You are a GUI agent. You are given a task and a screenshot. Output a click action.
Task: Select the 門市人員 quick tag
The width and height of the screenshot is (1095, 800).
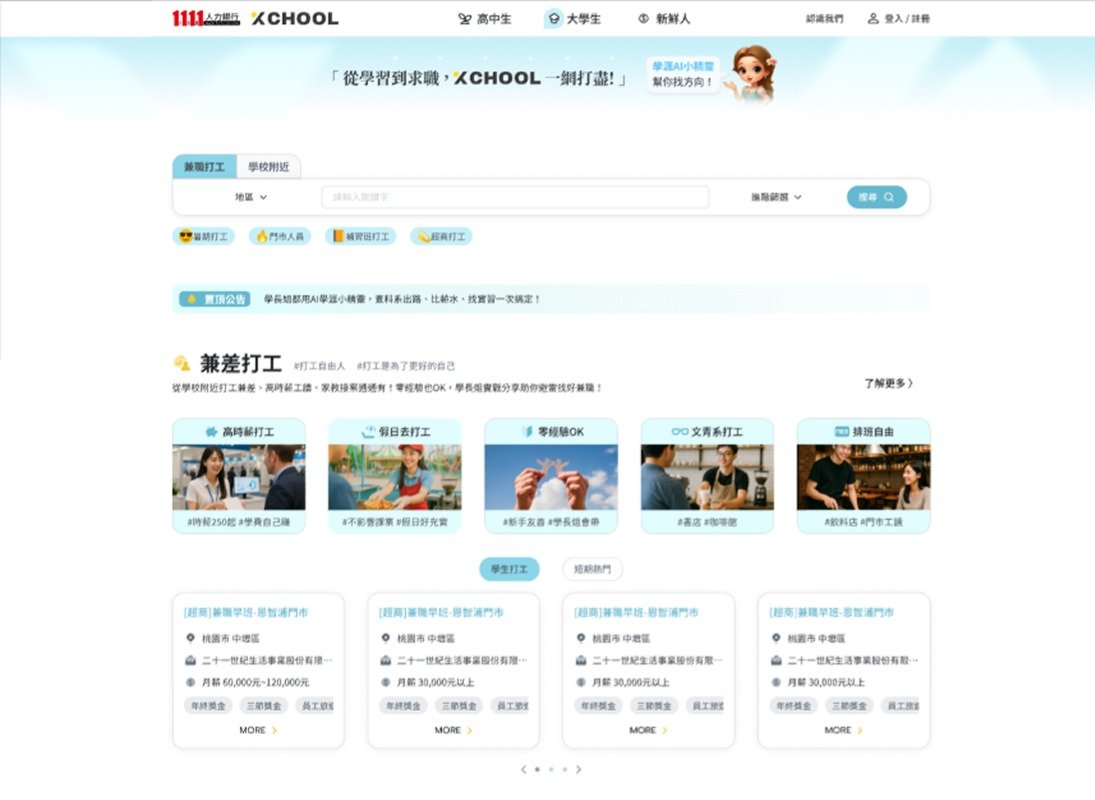click(279, 237)
